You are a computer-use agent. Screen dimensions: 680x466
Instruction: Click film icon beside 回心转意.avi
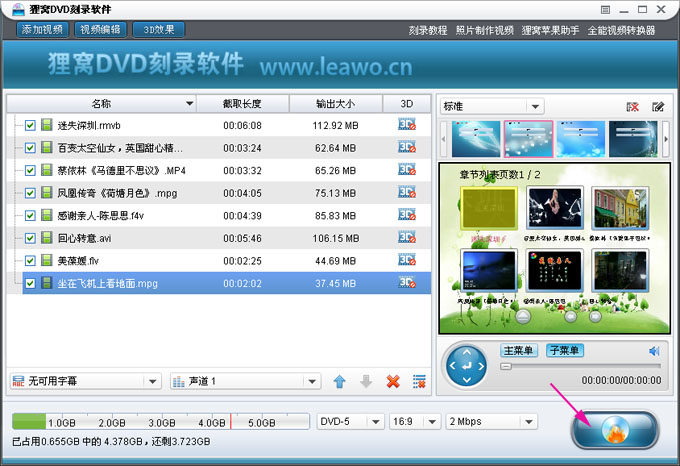click(x=46, y=238)
